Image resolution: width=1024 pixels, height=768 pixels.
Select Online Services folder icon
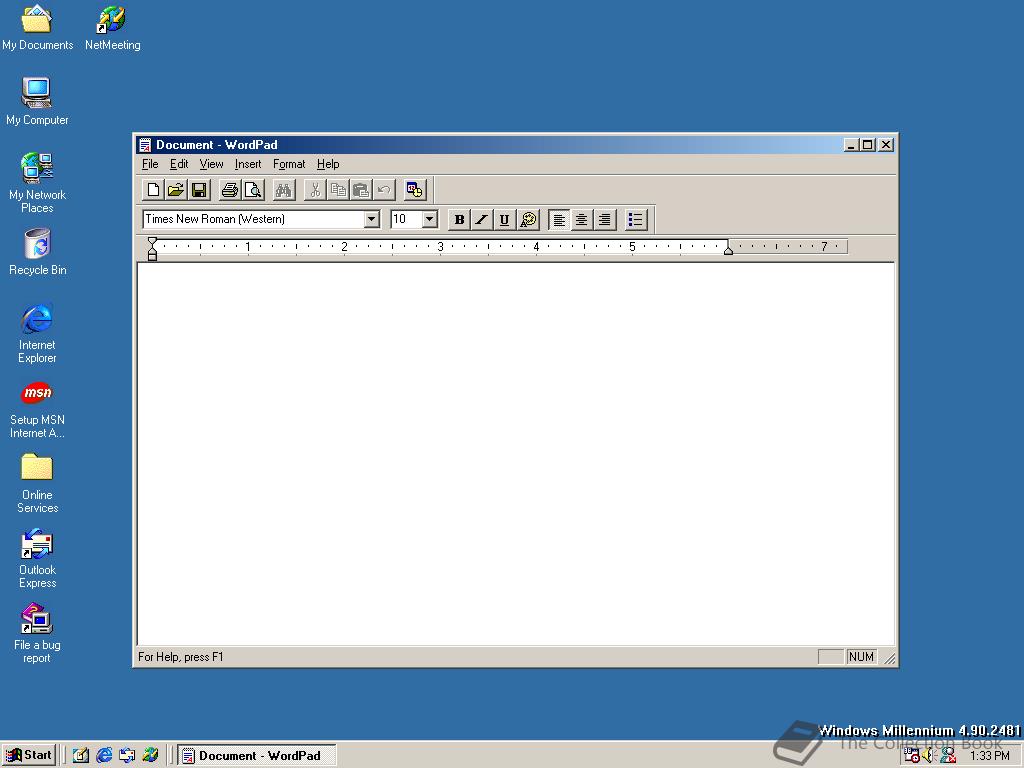[x=37, y=484]
